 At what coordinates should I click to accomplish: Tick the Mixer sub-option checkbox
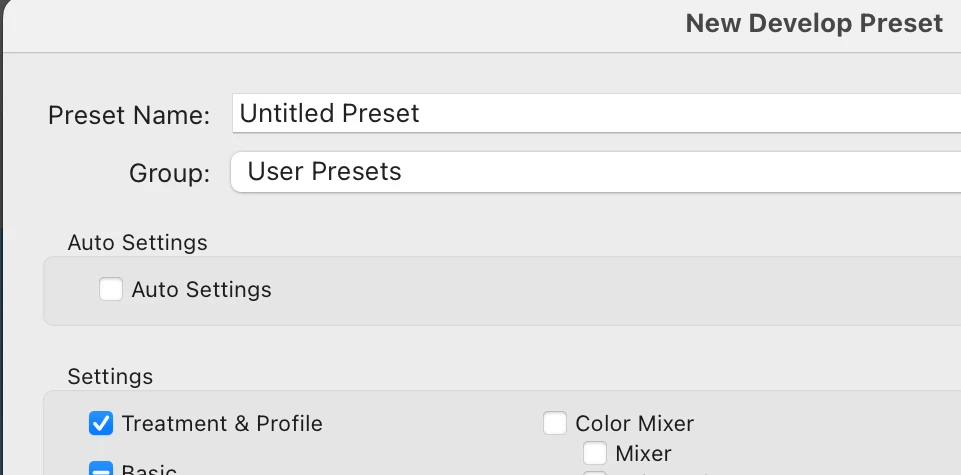click(x=595, y=454)
